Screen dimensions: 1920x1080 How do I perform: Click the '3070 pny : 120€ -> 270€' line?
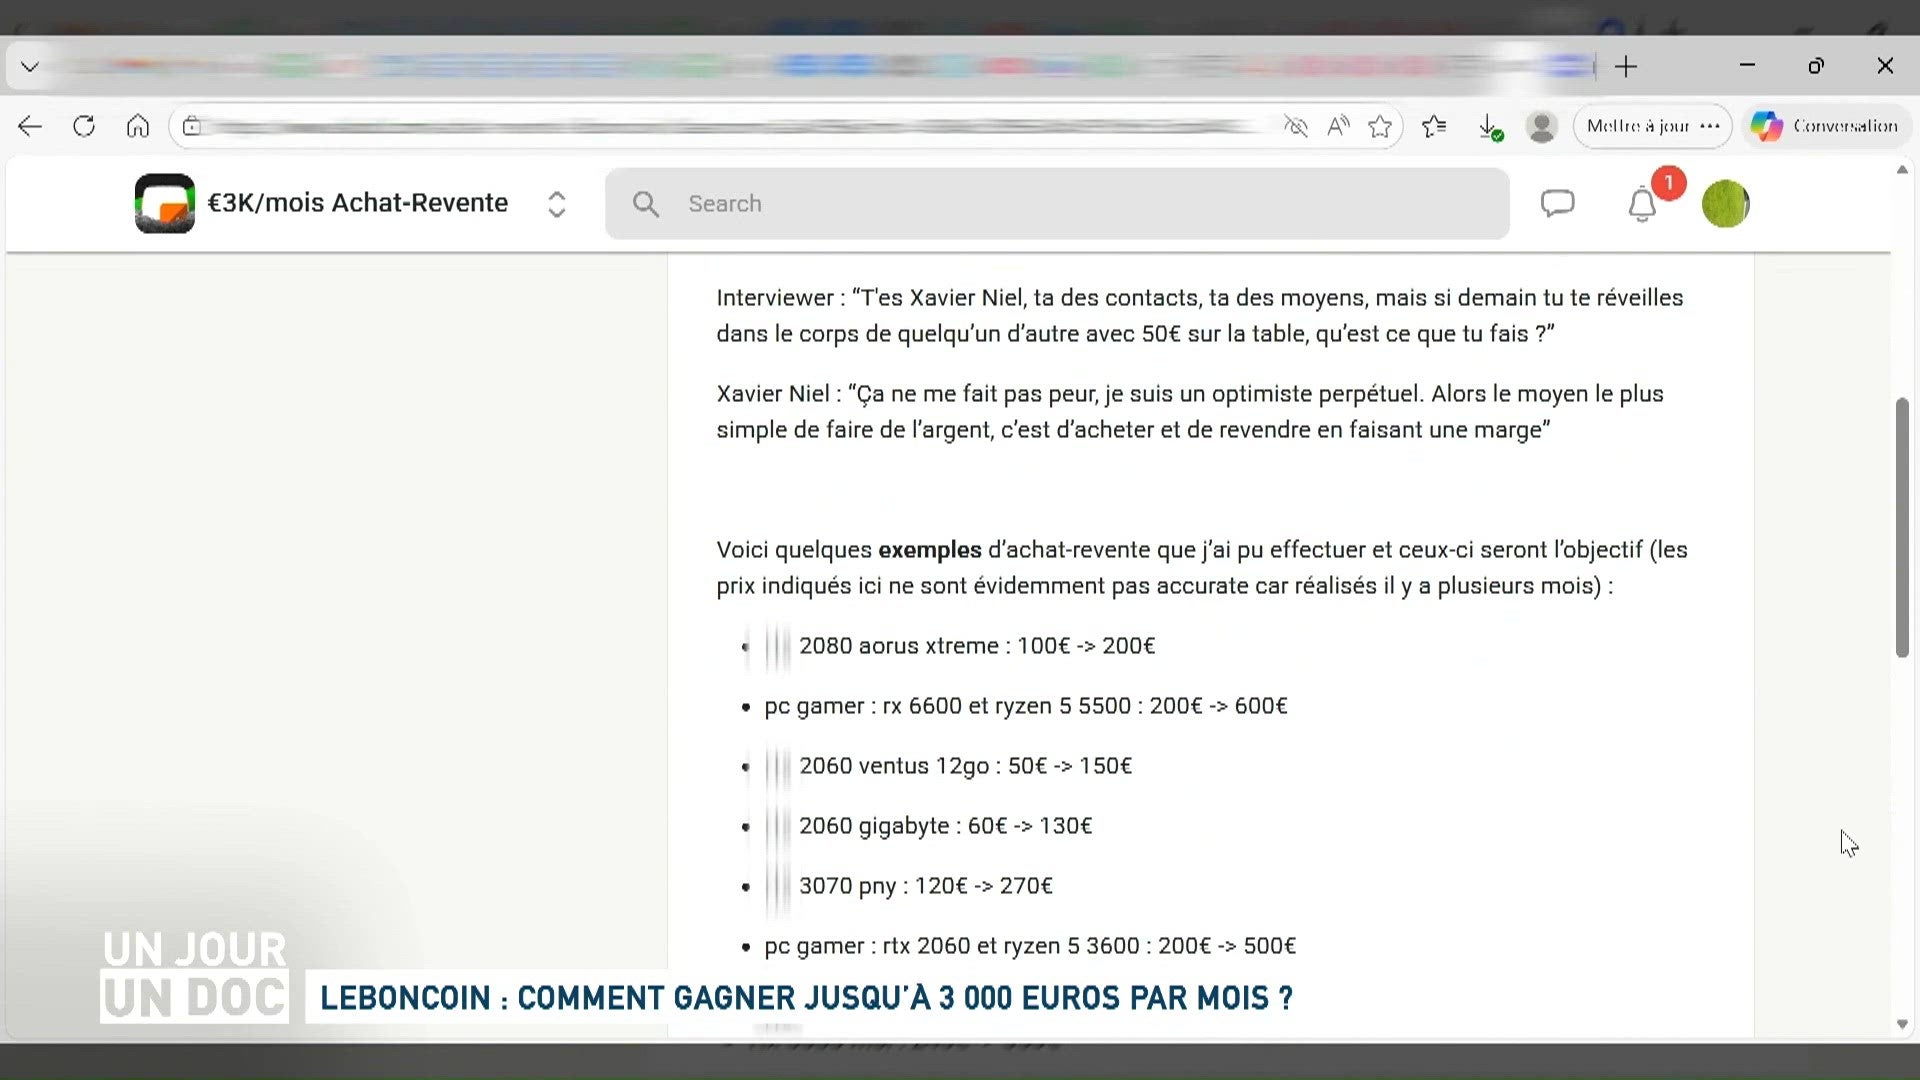926,886
